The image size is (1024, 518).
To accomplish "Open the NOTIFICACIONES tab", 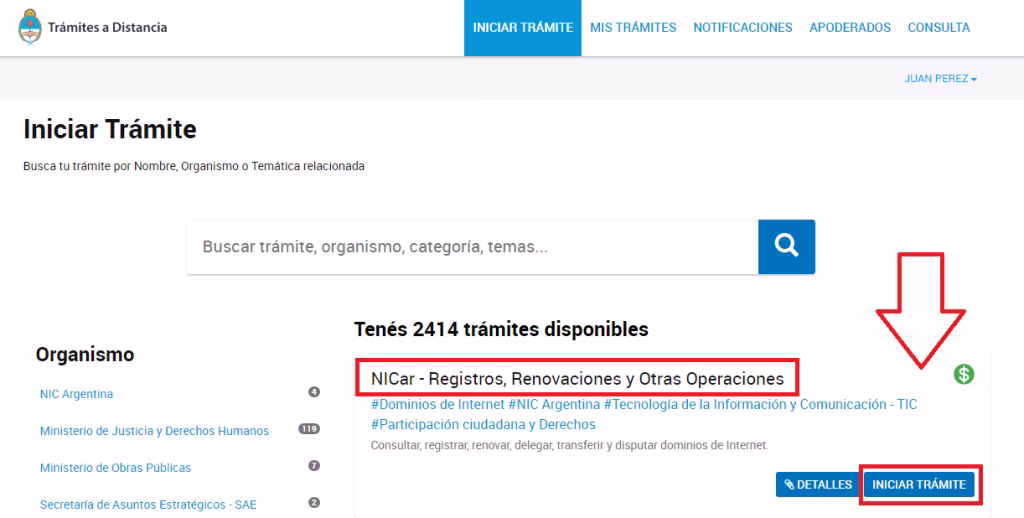I will point(742,28).
